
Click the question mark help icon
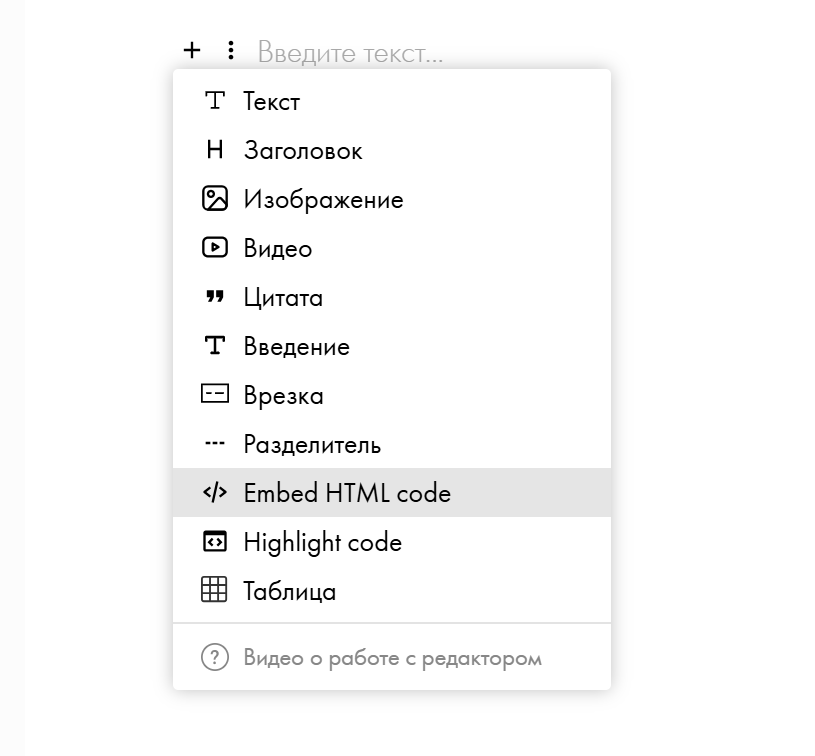click(215, 657)
